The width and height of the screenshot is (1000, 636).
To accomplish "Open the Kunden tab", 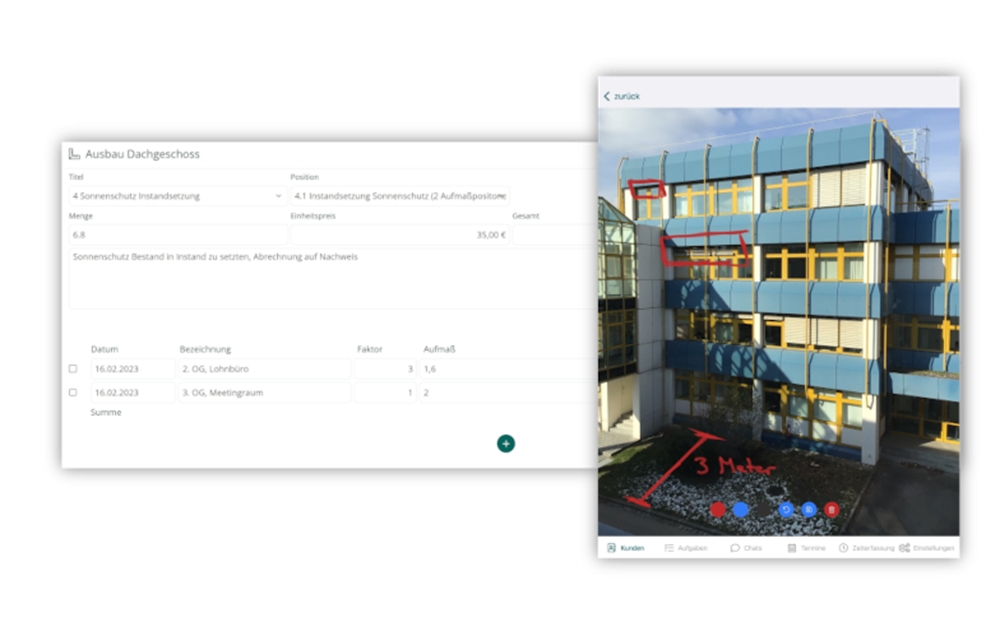I will pos(626,548).
